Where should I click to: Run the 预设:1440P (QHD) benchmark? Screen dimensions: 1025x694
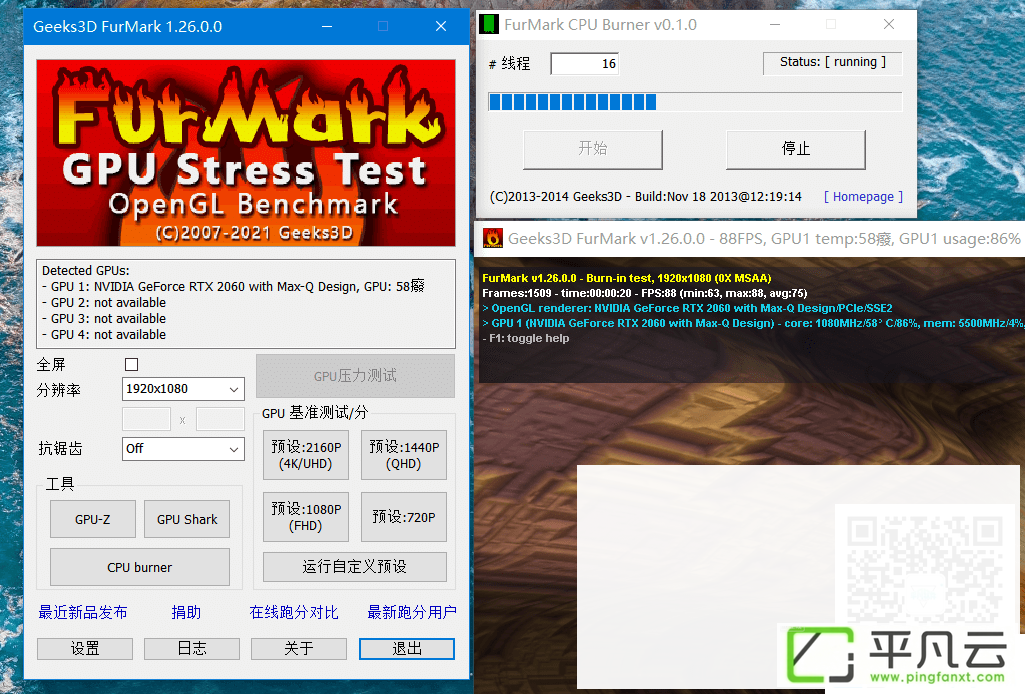404,455
